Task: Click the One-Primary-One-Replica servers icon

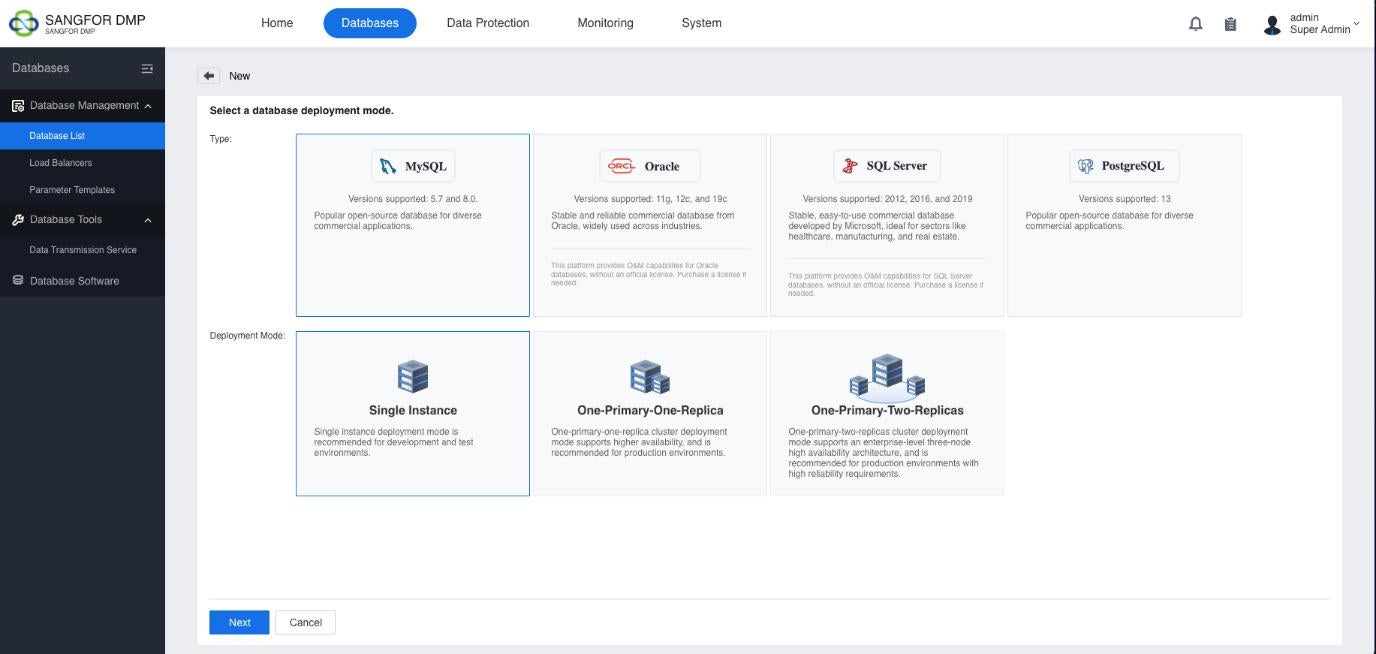Action: pyautogui.click(x=650, y=377)
